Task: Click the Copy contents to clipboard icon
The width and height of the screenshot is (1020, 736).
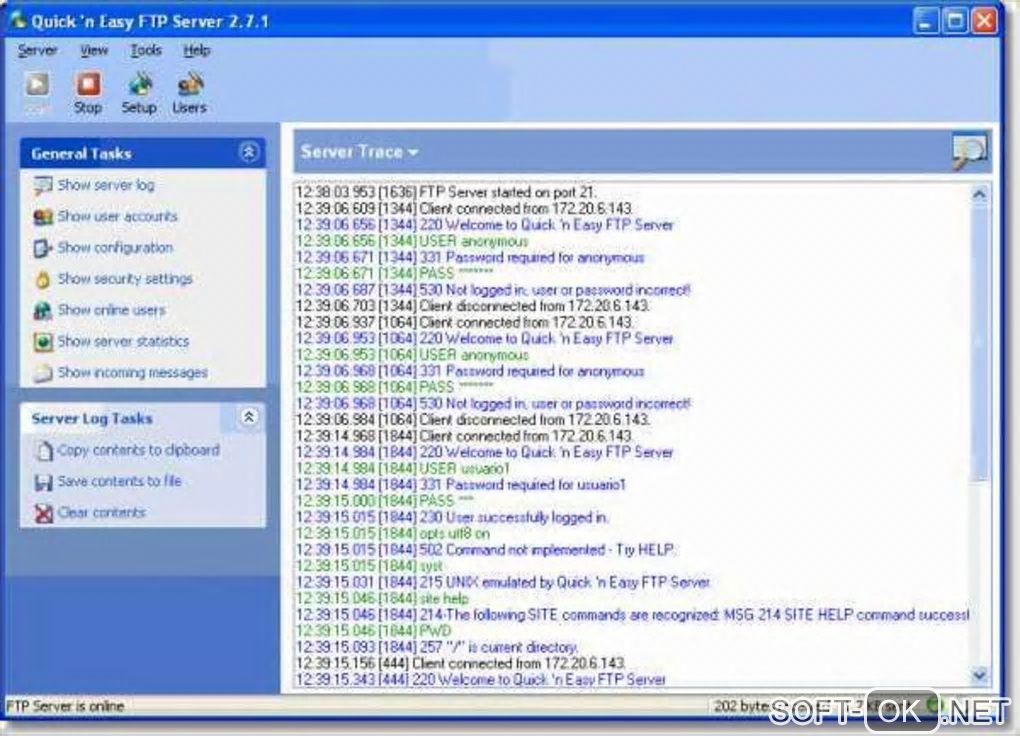Action: tap(44, 450)
